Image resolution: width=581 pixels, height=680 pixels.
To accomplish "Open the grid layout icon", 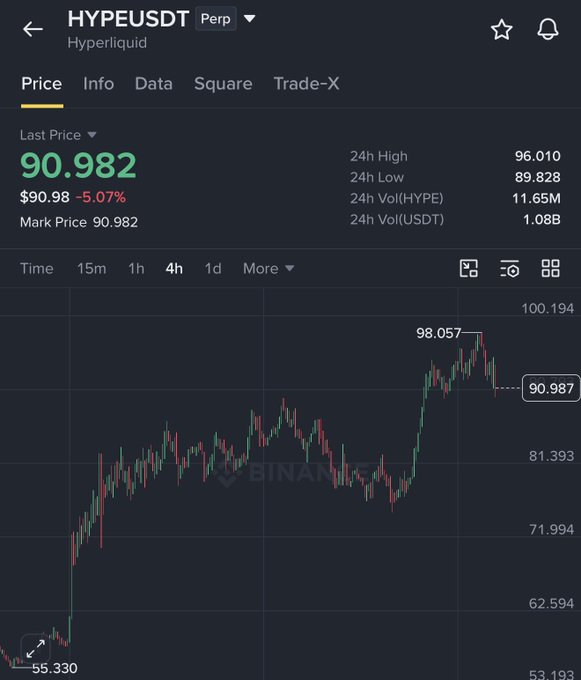I will [551, 268].
